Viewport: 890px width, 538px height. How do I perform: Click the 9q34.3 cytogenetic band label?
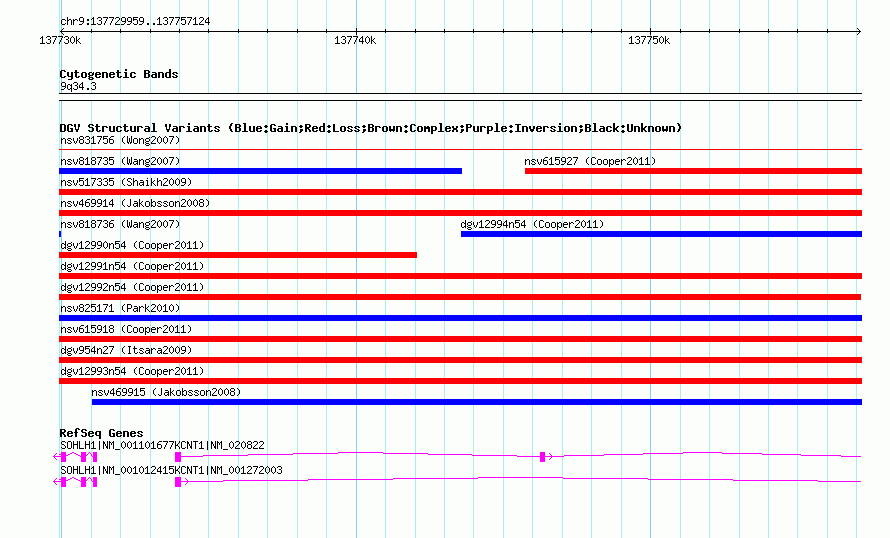click(x=78, y=86)
